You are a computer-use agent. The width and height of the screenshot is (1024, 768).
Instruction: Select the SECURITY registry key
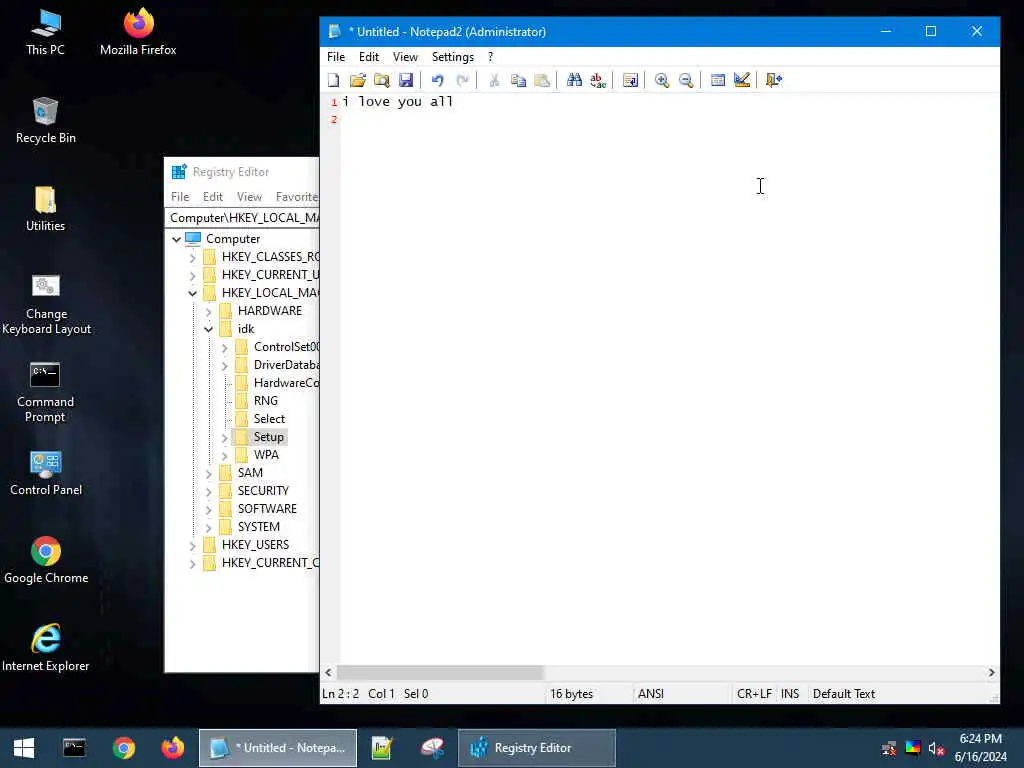263,490
